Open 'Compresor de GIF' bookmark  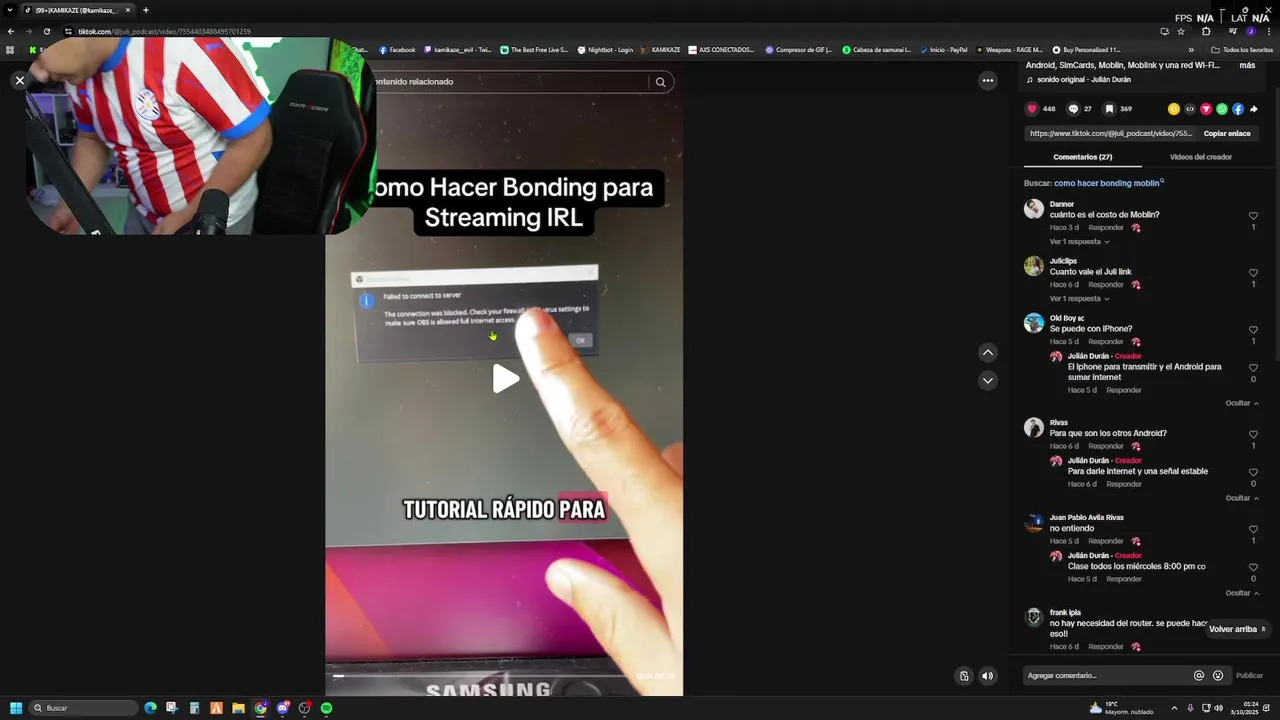coord(799,50)
